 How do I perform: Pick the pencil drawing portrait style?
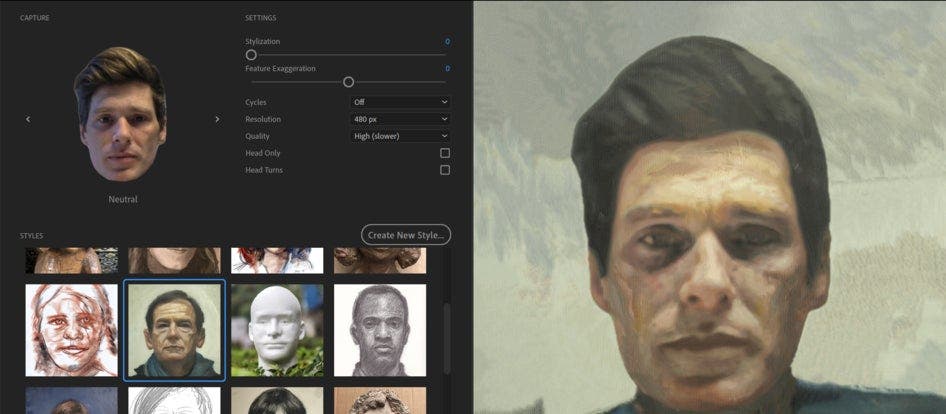pyautogui.click(x=380, y=330)
